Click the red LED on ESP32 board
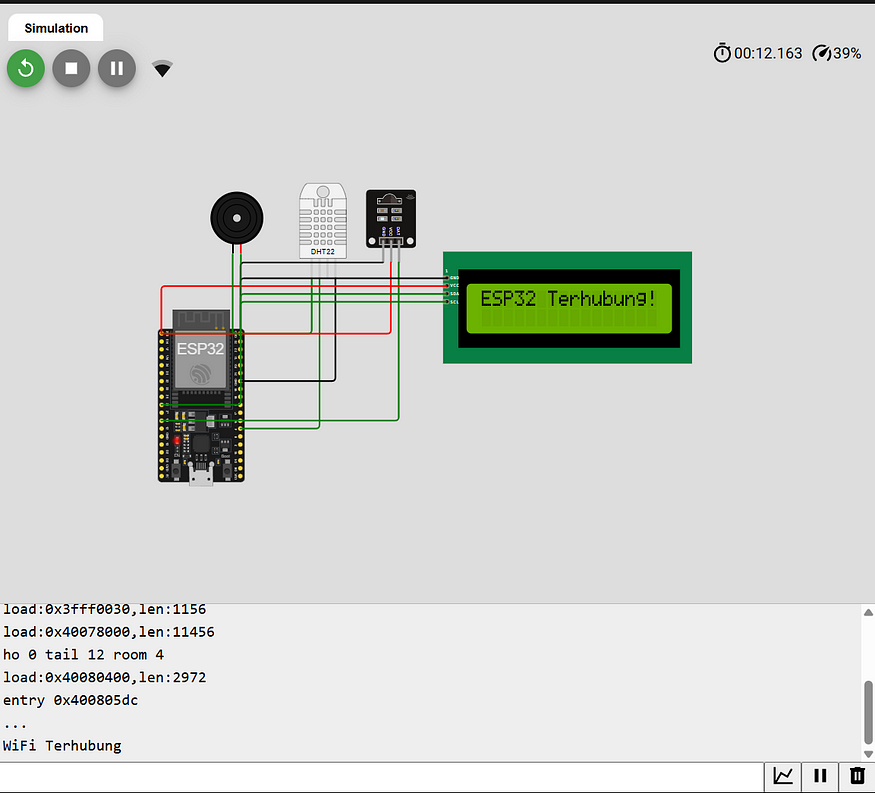875x793 pixels. point(176,440)
